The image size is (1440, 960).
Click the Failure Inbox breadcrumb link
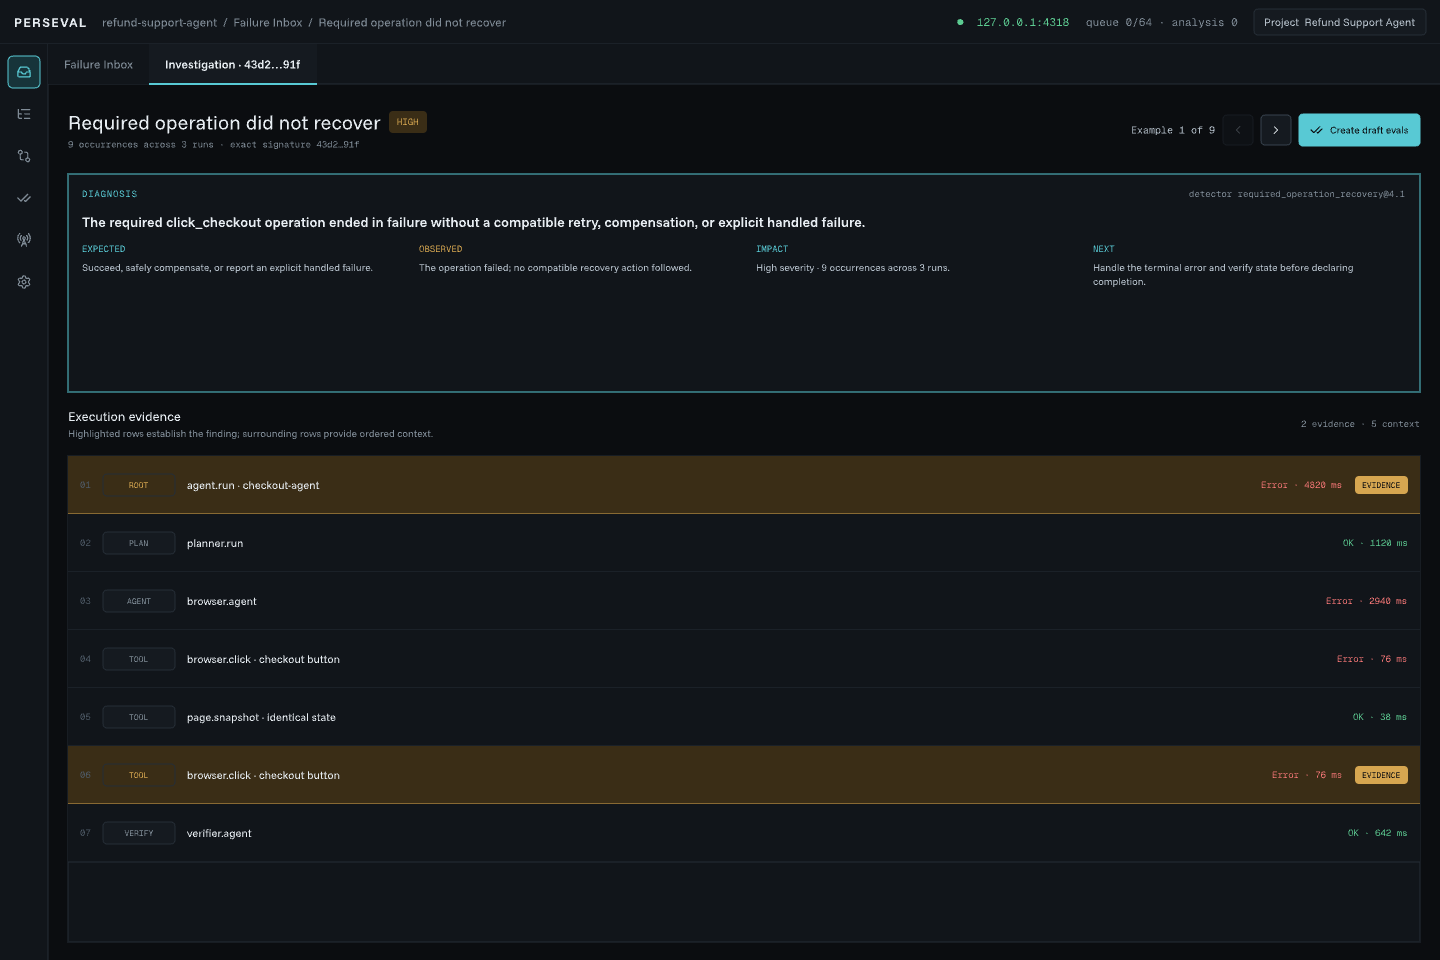click(268, 22)
